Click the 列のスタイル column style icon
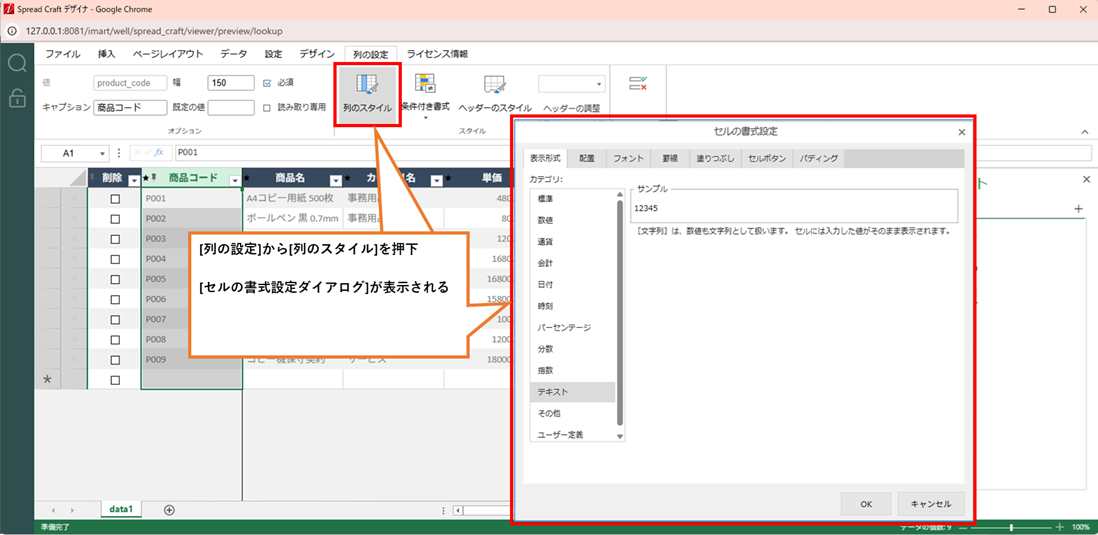 tap(367, 87)
